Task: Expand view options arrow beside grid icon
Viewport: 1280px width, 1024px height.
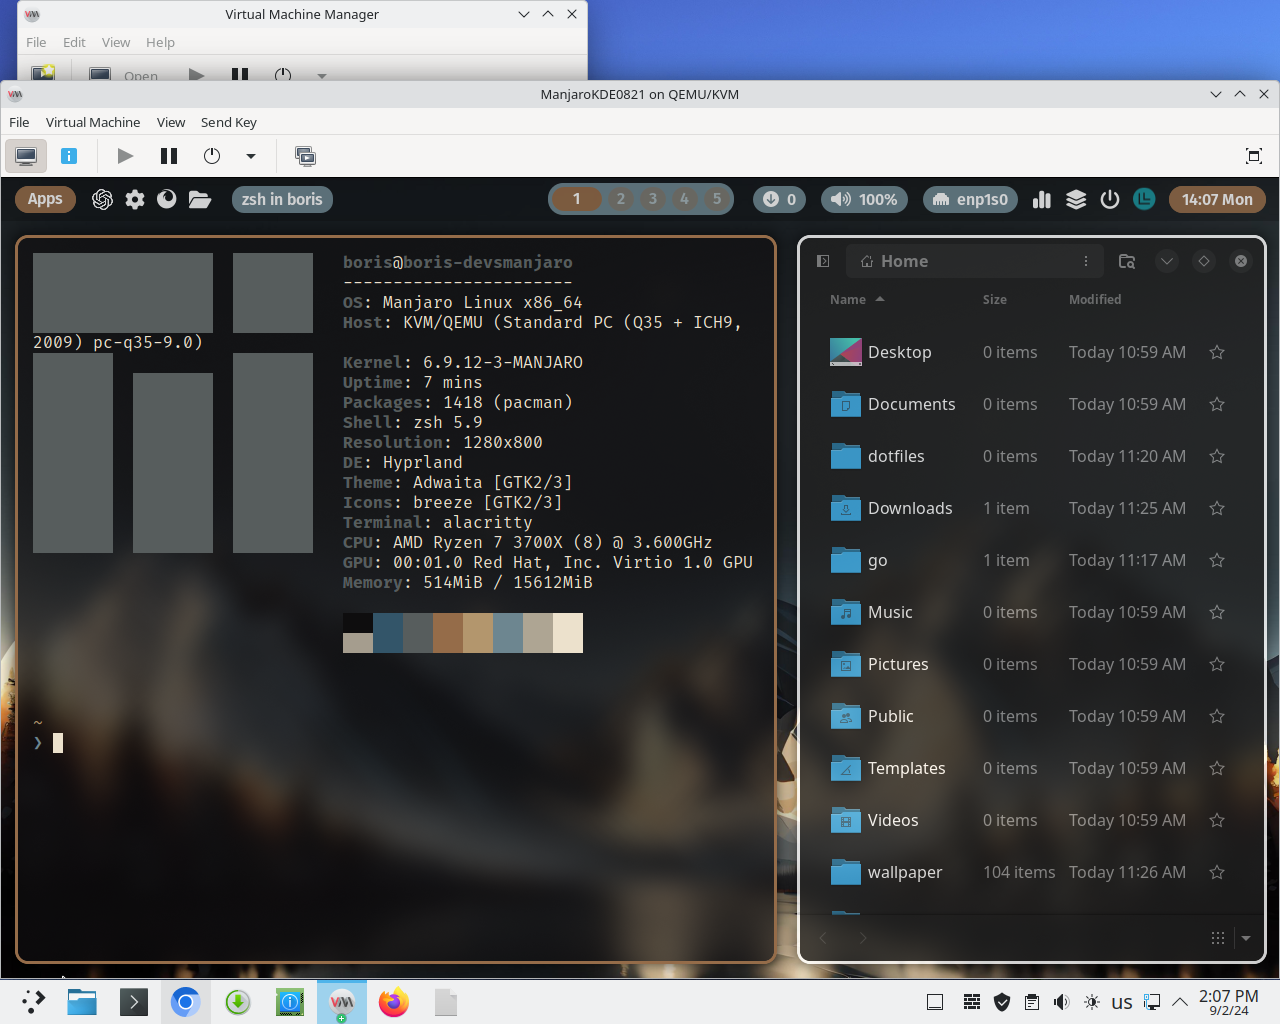Action: (x=1246, y=938)
